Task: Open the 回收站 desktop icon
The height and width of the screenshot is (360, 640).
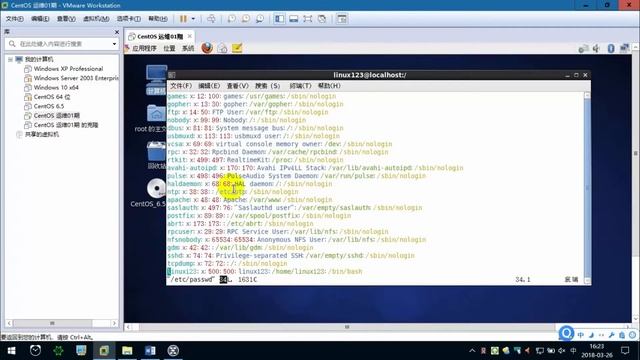Action: click(x=157, y=155)
